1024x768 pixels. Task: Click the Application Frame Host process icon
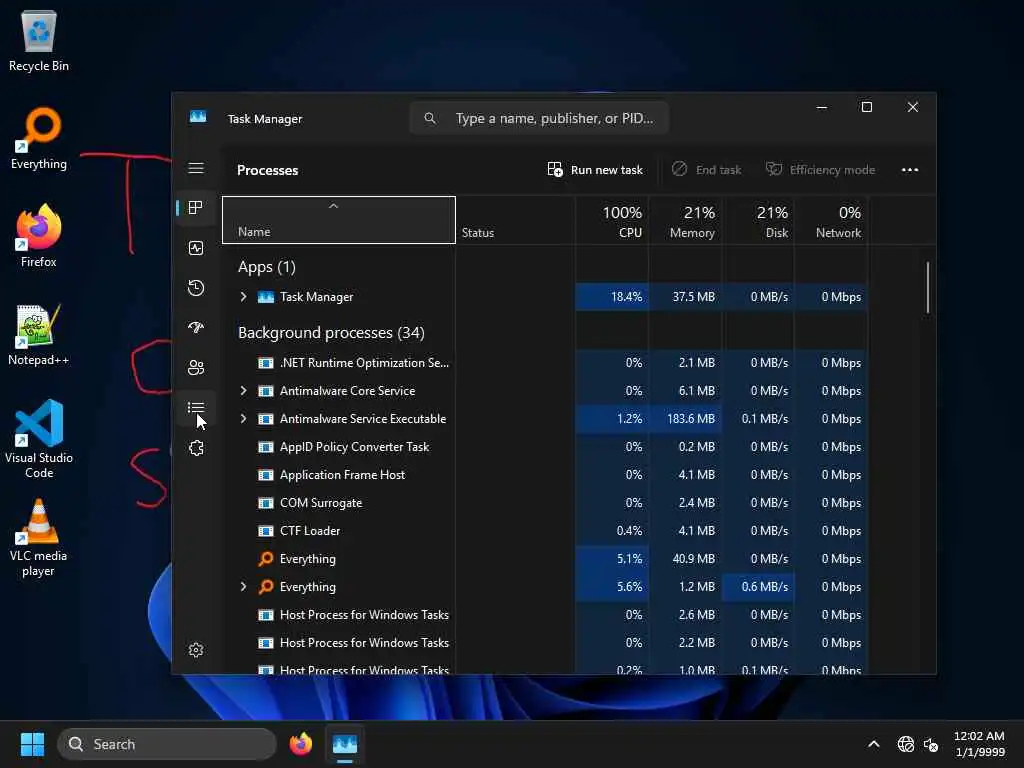[266, 475]
